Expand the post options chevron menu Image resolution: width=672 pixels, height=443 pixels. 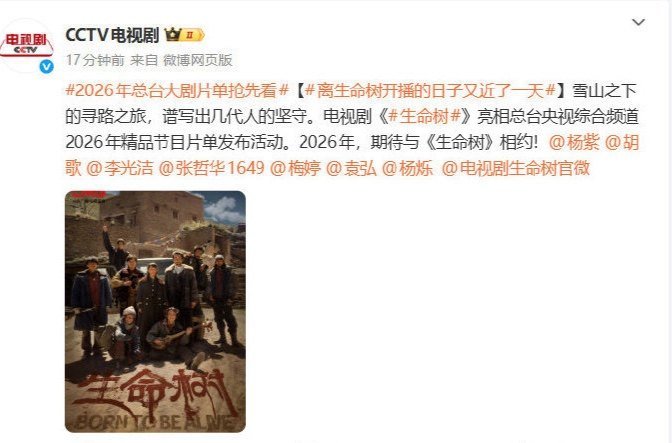click(x=639, y=22)
